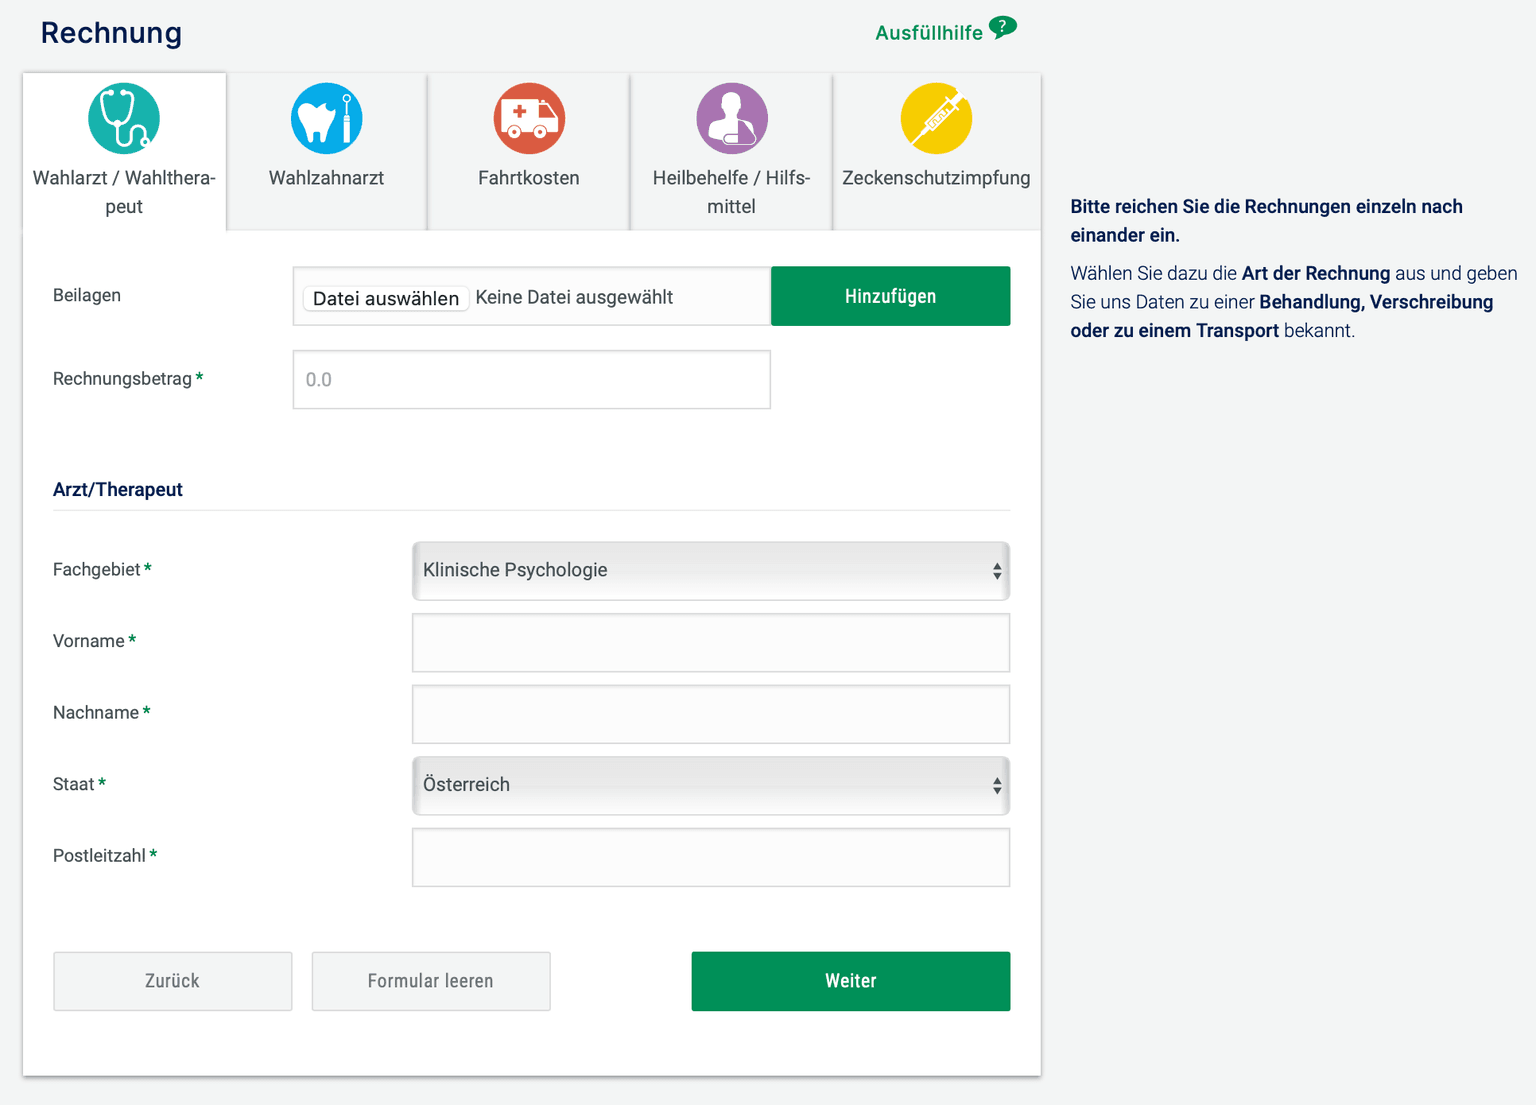The width and height of the screenshot is (1536, 1105).
Task: Click Formular leeren button
Action: coord(431,981)
